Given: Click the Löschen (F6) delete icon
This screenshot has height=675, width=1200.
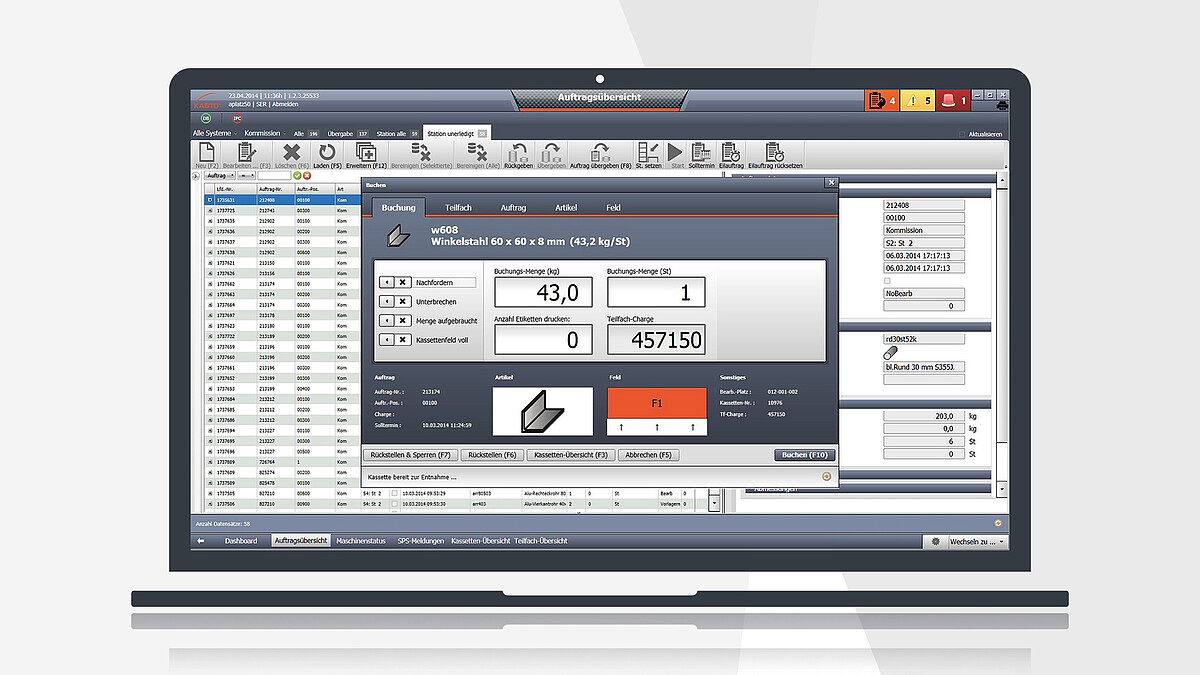Looking at the screenshot, I should (291, 153).
